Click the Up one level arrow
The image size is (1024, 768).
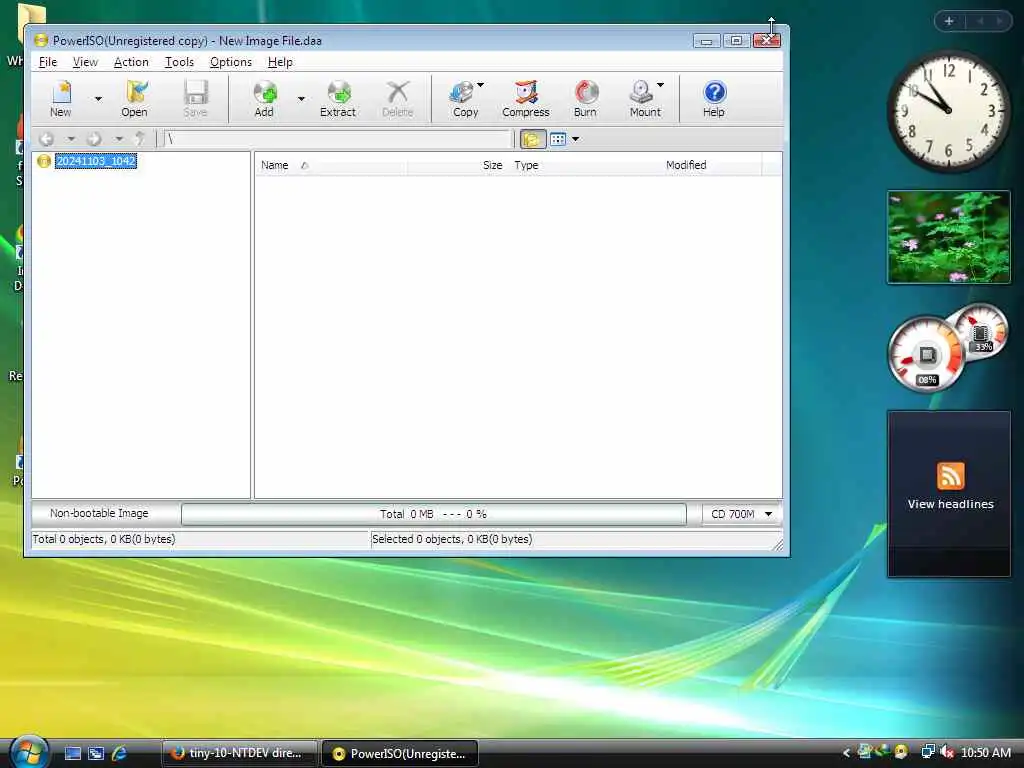click(x=140, y=138)
